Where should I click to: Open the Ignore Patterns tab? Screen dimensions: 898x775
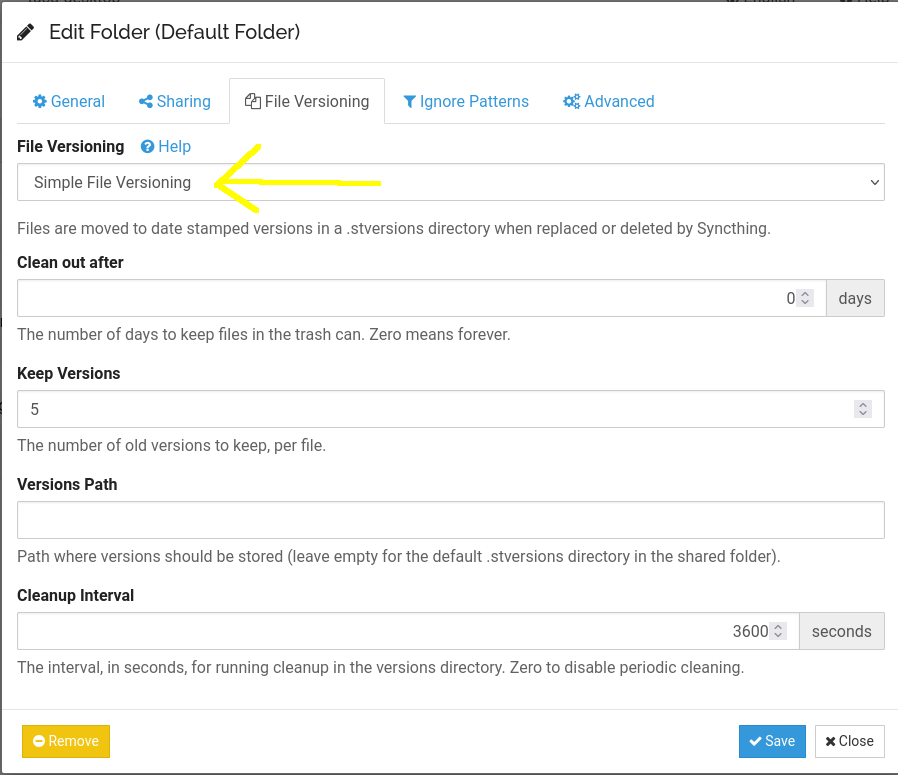tap(465, 101)
